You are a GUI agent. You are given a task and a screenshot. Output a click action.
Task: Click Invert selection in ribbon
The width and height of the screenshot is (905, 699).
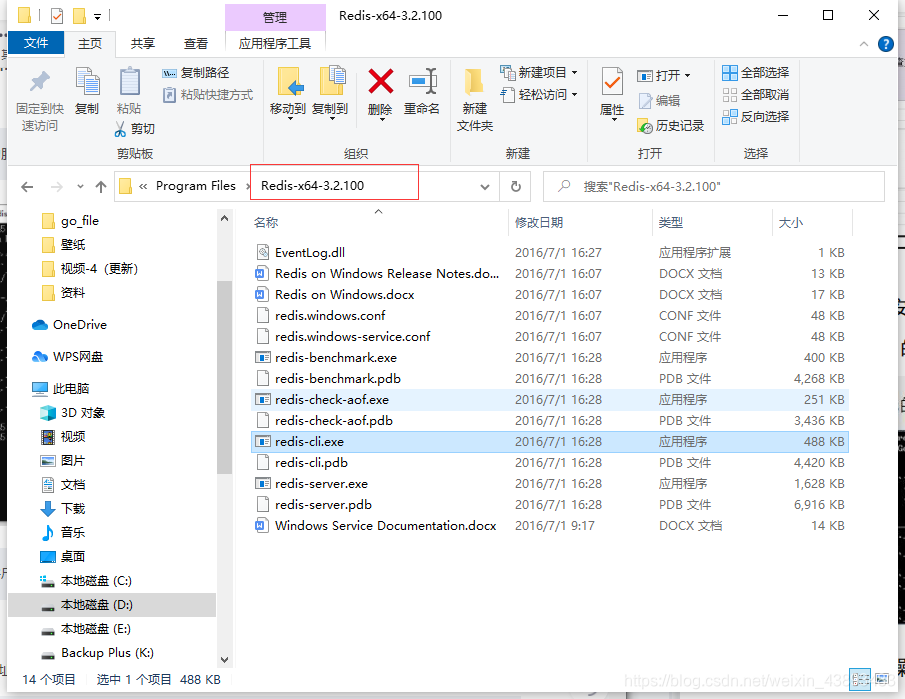755,117
